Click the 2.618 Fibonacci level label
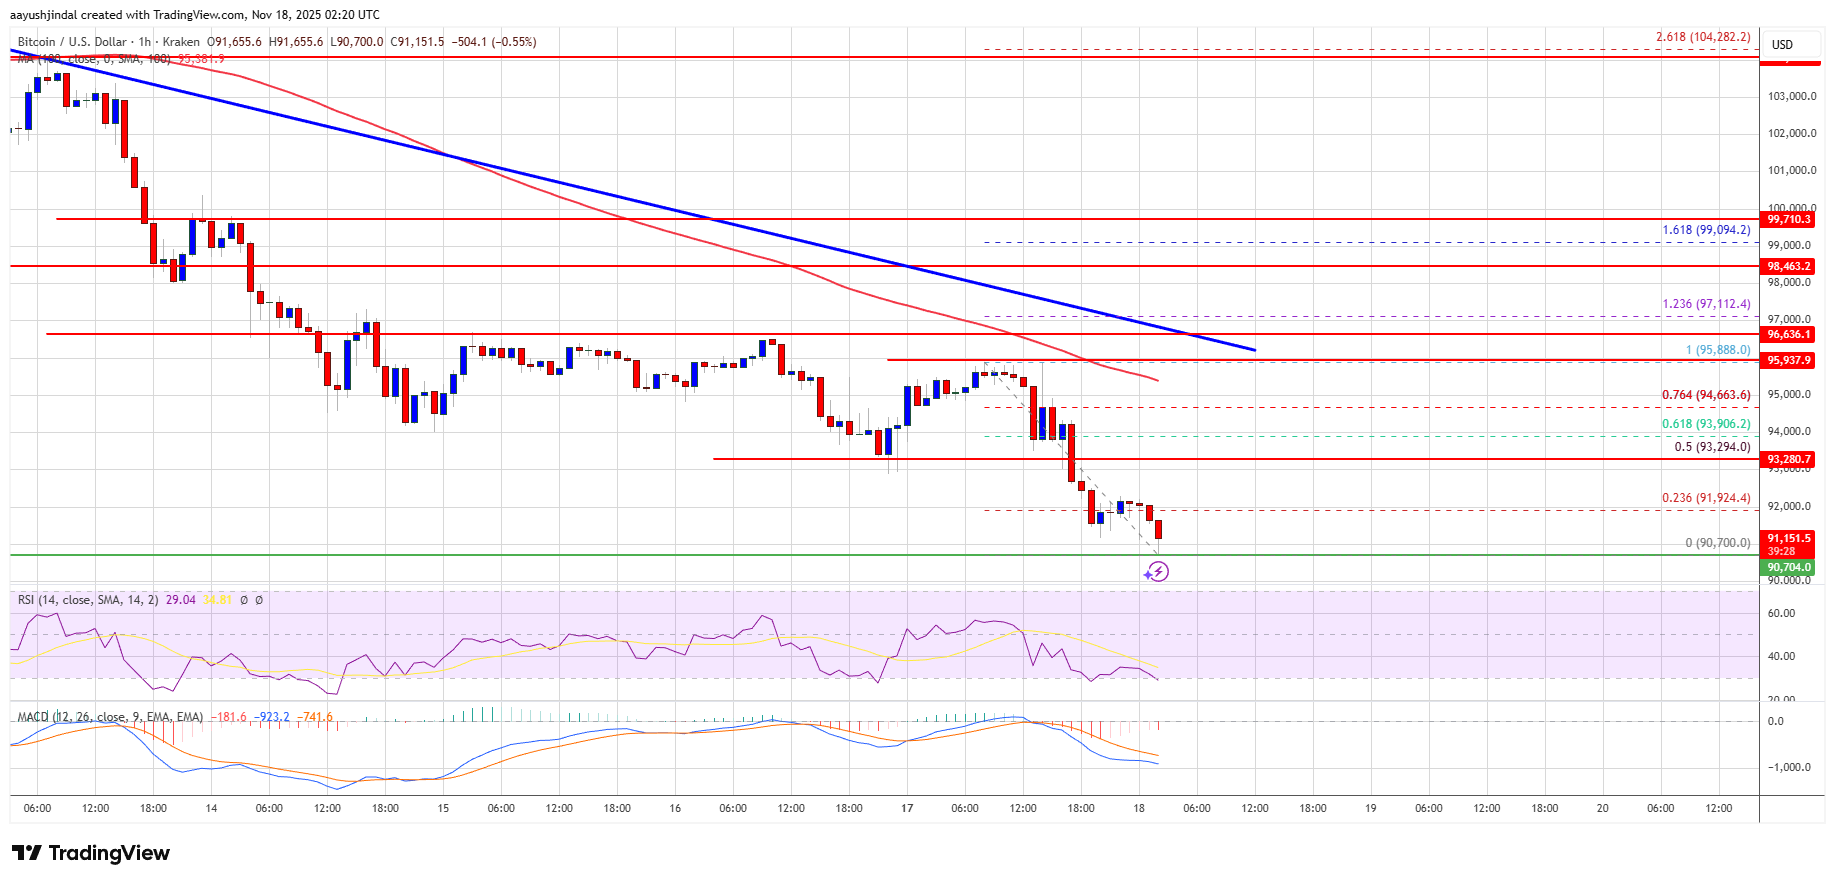This screenshot has height=883, width=1835. click(x=1703, y=37)
